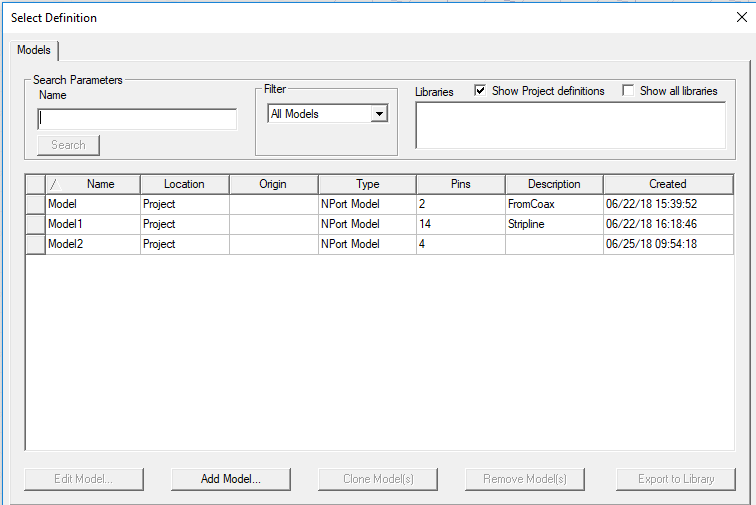Click the blank top-left table corner cell
This screenshot has width=756, height=505.
coord(36,184)
